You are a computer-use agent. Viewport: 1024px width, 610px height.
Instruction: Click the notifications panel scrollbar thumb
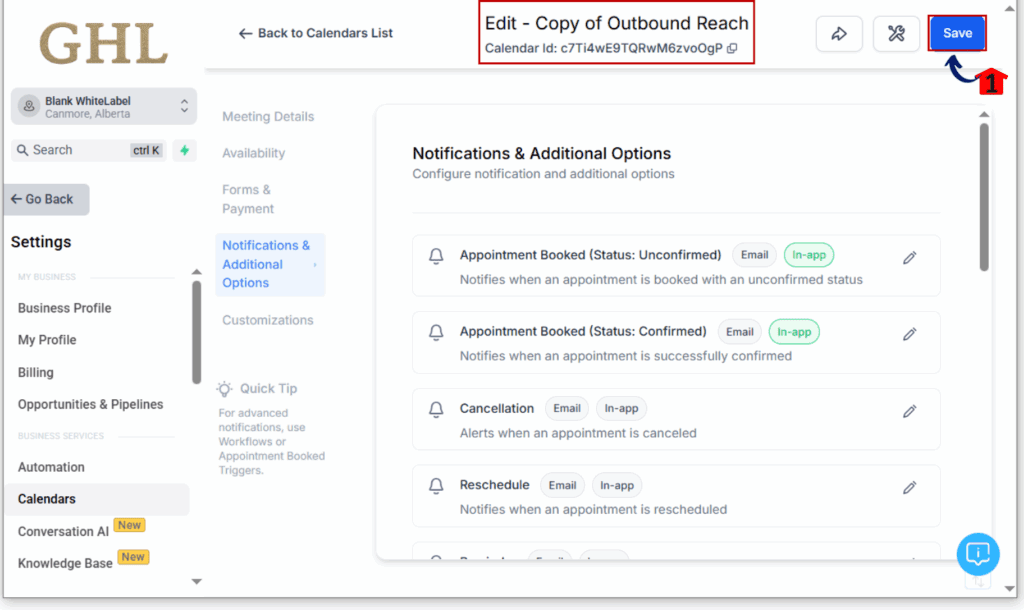click(984, 197)
